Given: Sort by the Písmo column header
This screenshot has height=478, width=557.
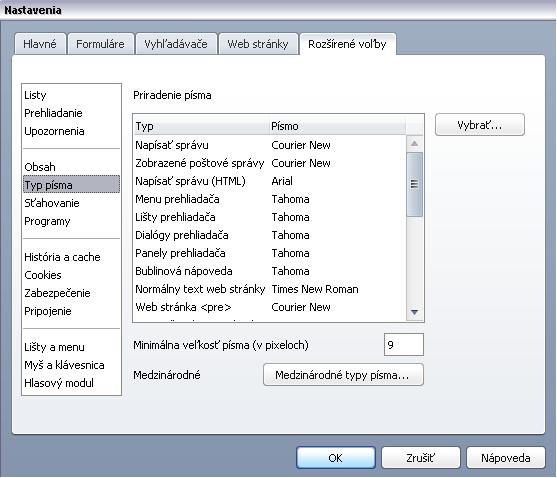Looking at the screenshot, I should click(337, 126).
